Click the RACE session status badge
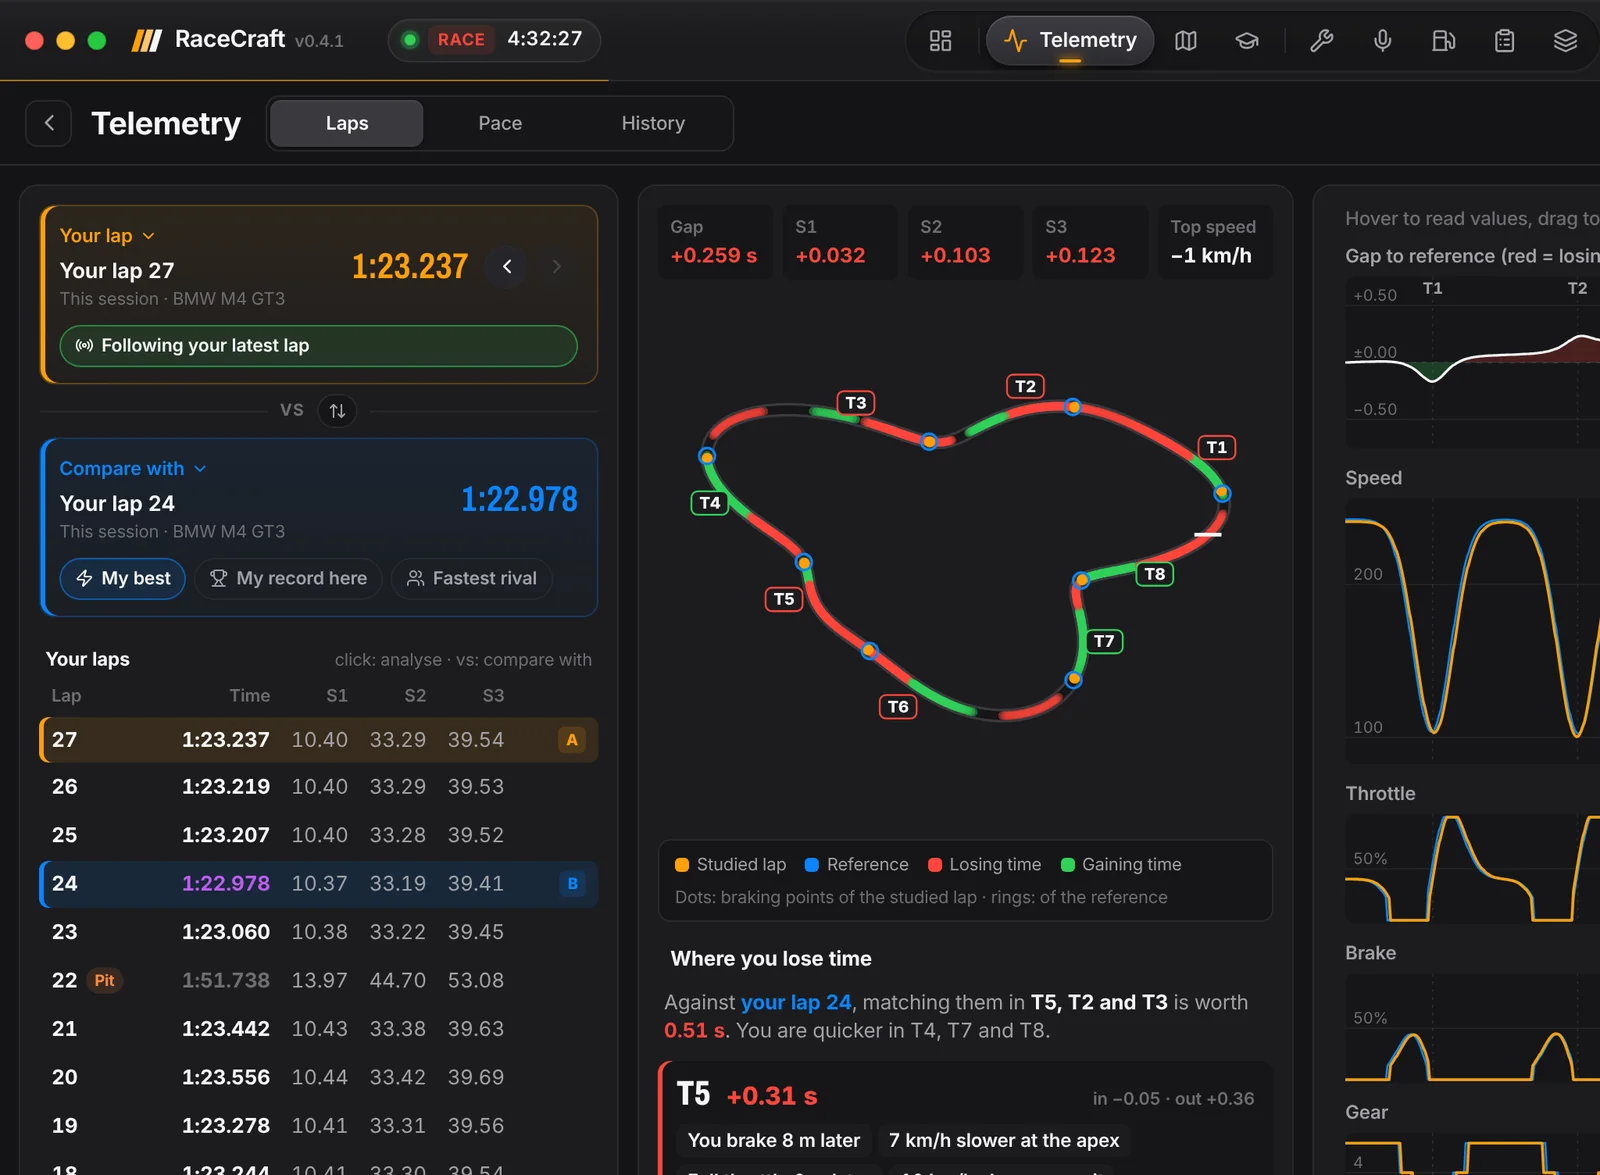This screenshot has height=1175, width=1600. (461, 40)
